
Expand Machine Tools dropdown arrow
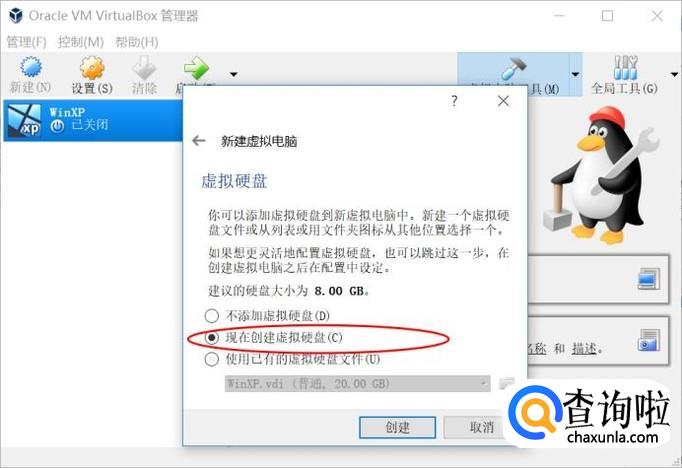tap(575, 74)
